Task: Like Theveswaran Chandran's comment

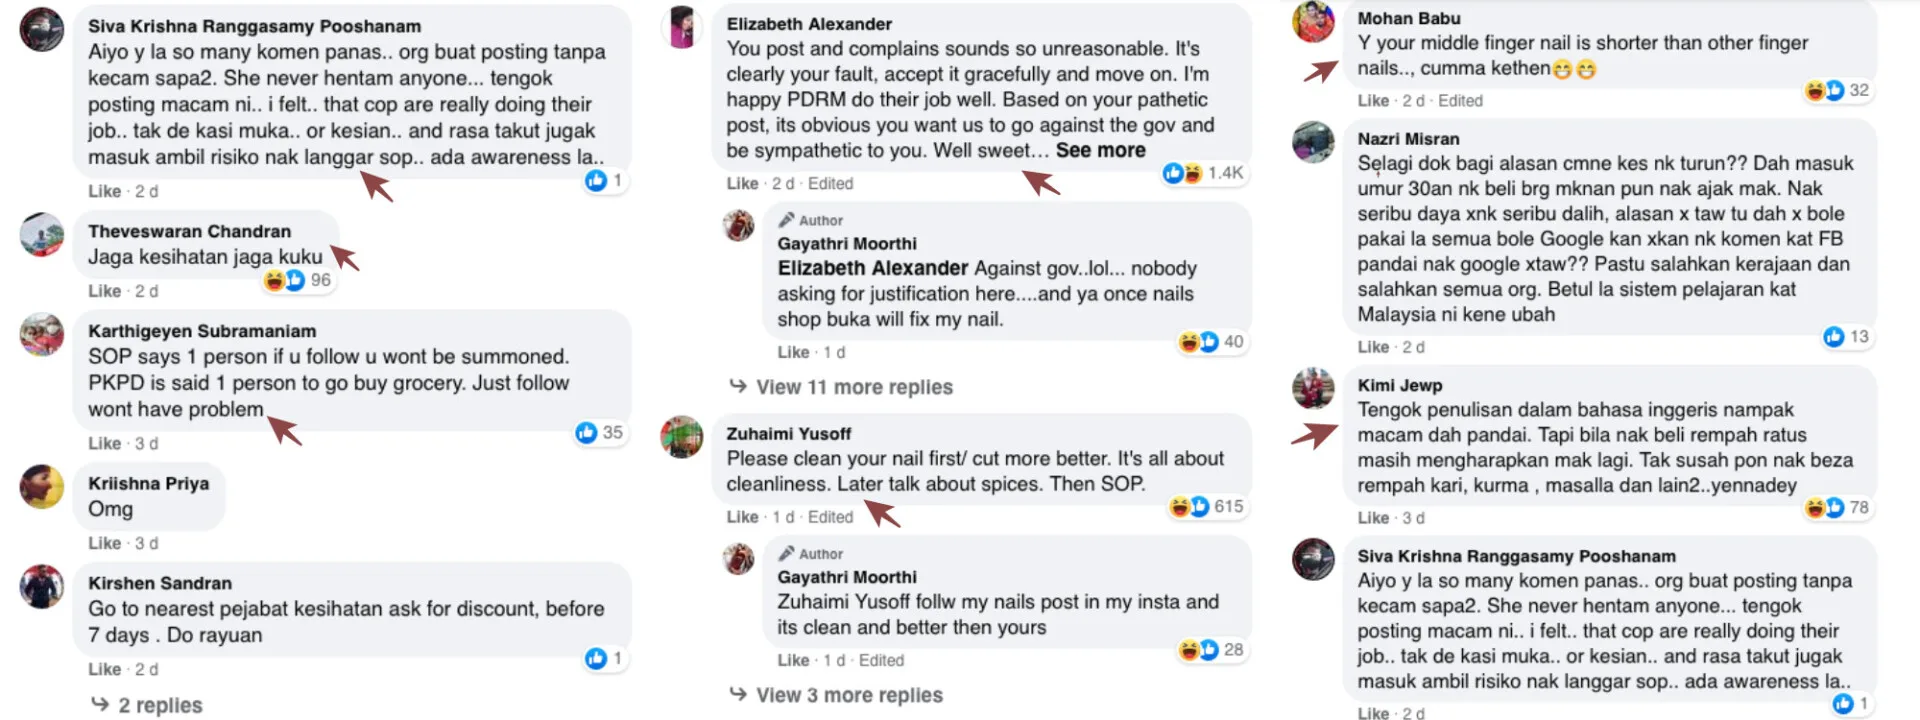Action: coord(104,291)
